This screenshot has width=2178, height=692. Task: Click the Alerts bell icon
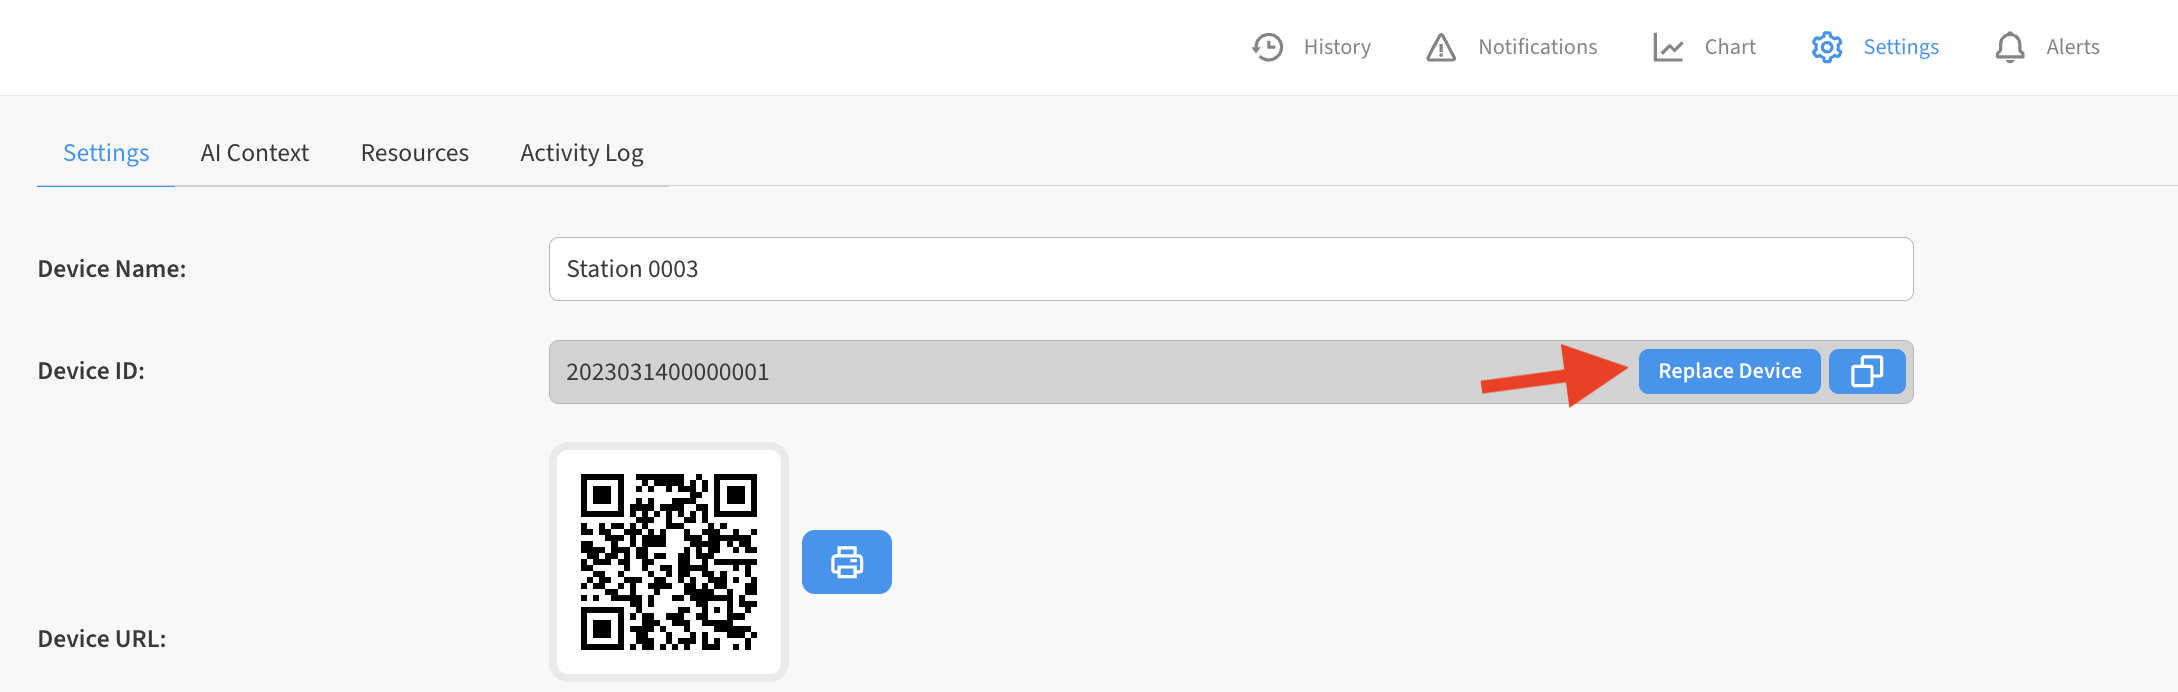(x=2011, y=46)
